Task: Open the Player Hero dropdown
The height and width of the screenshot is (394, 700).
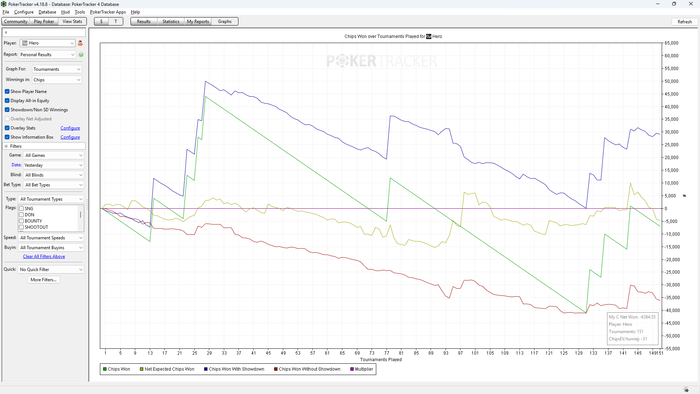Action: (47, 43)
